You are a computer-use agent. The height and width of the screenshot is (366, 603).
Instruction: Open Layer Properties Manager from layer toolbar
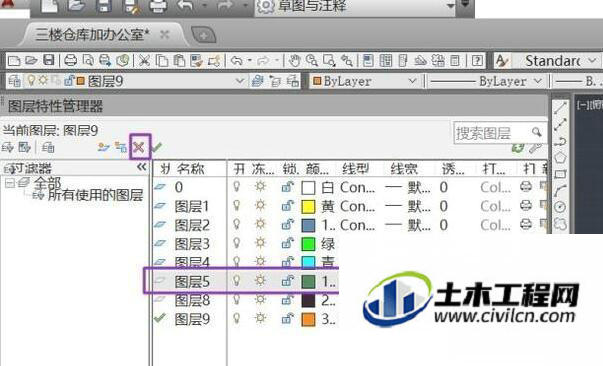point(15,81)
